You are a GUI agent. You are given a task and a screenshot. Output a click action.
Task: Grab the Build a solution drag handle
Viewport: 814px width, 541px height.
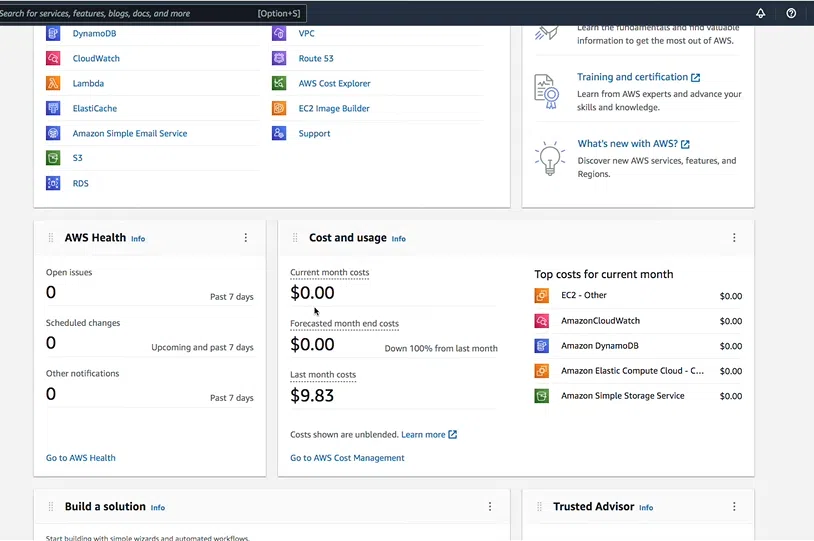coord(50,507)
